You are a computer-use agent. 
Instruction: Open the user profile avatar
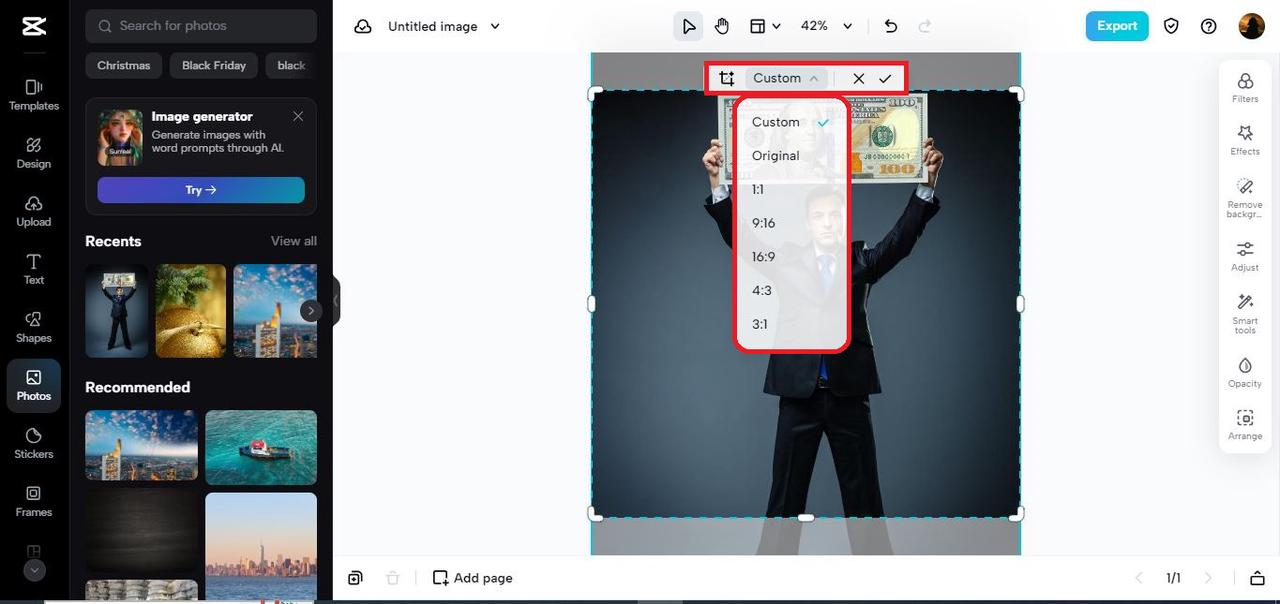coord(1252,26)
